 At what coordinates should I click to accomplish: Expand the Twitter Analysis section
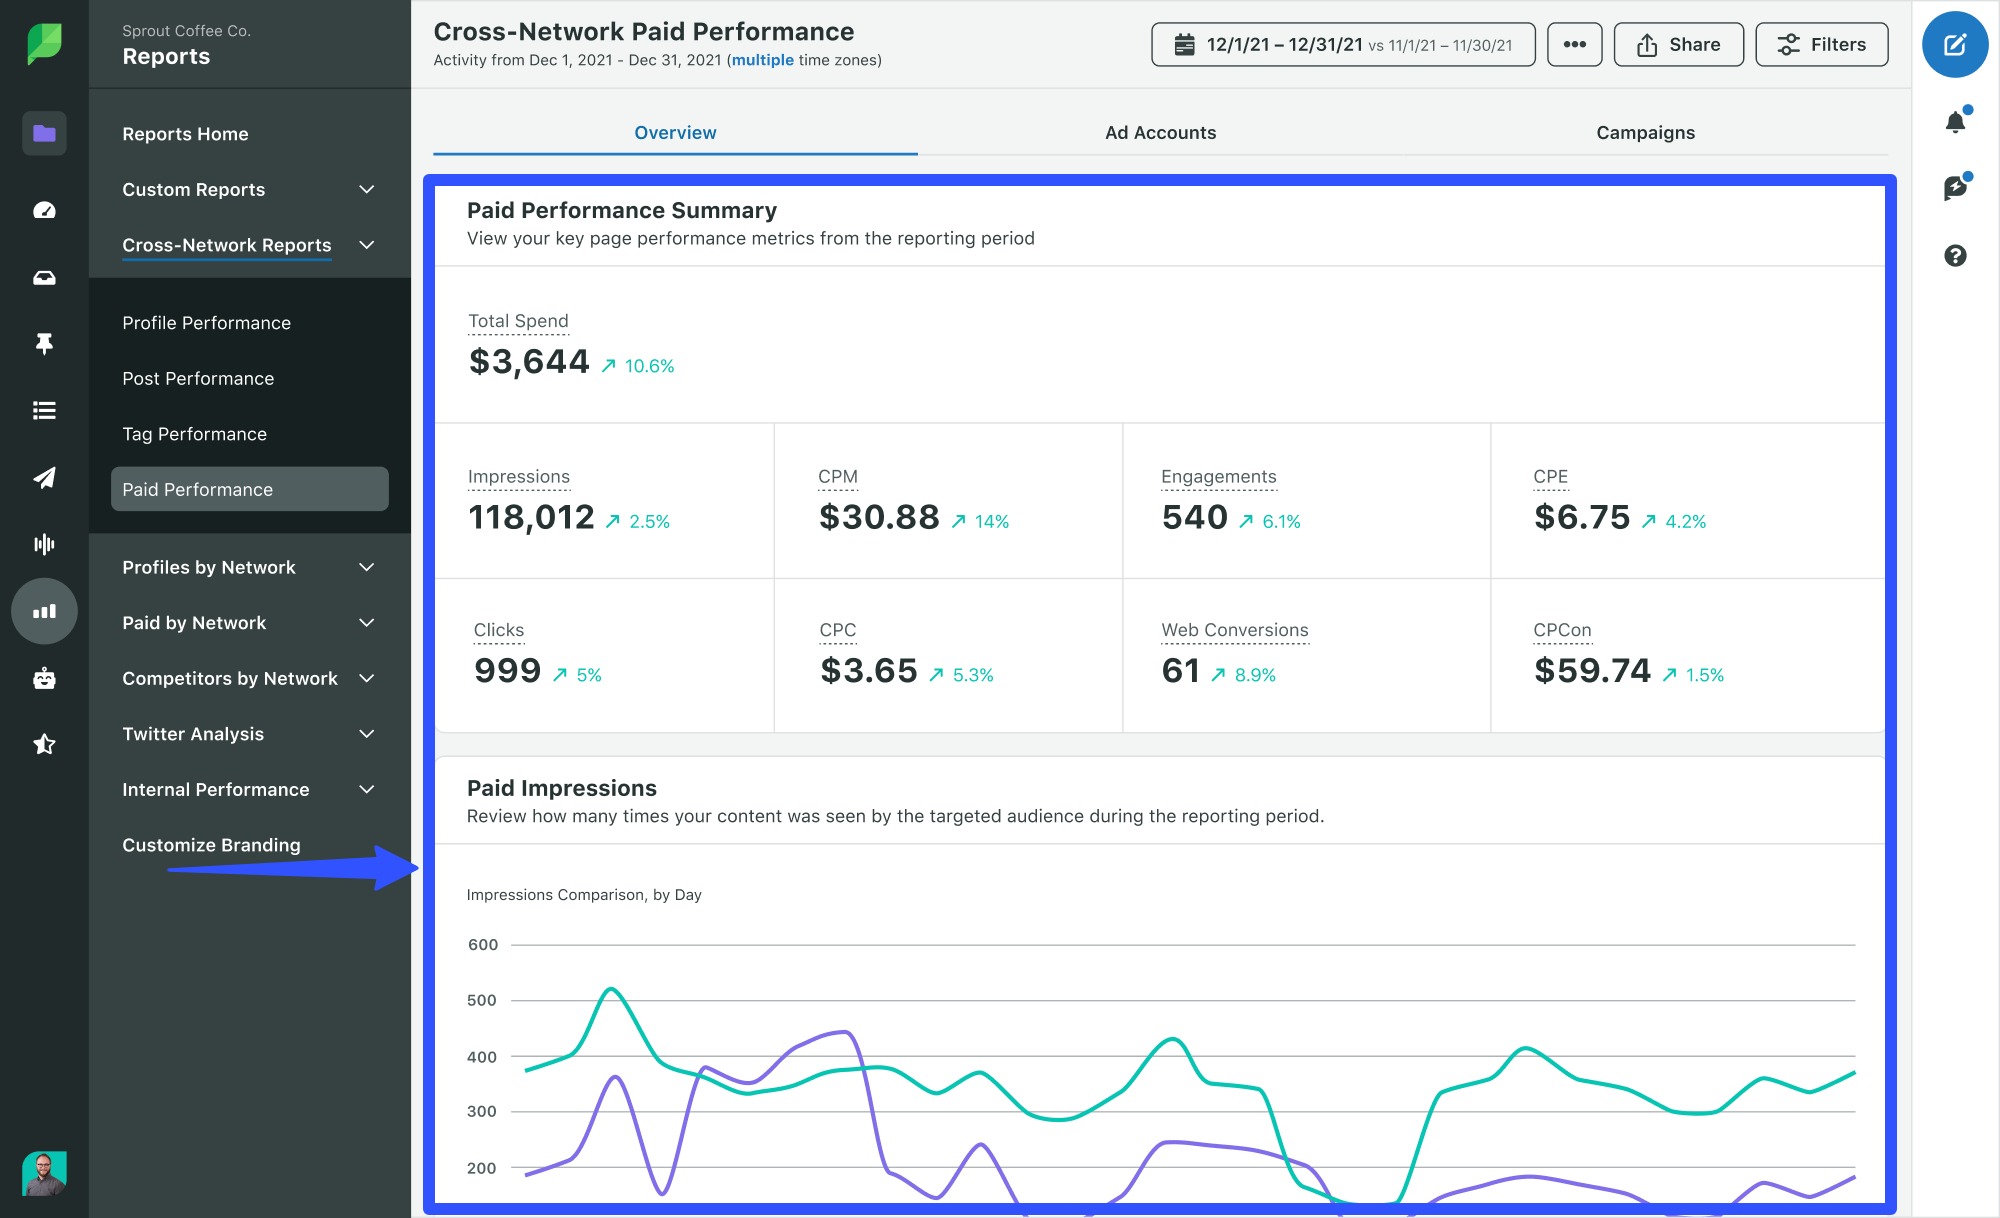366,733
